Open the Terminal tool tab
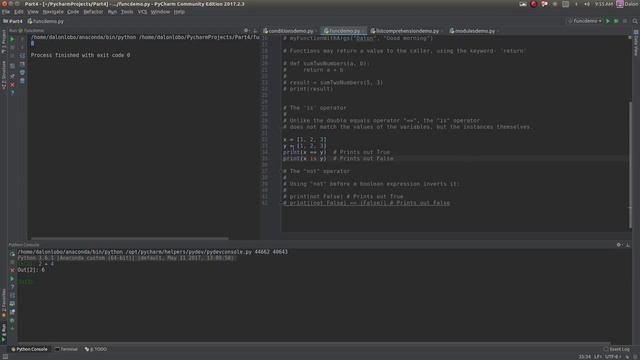Screen dimensions: 640x360 (66, 349)
